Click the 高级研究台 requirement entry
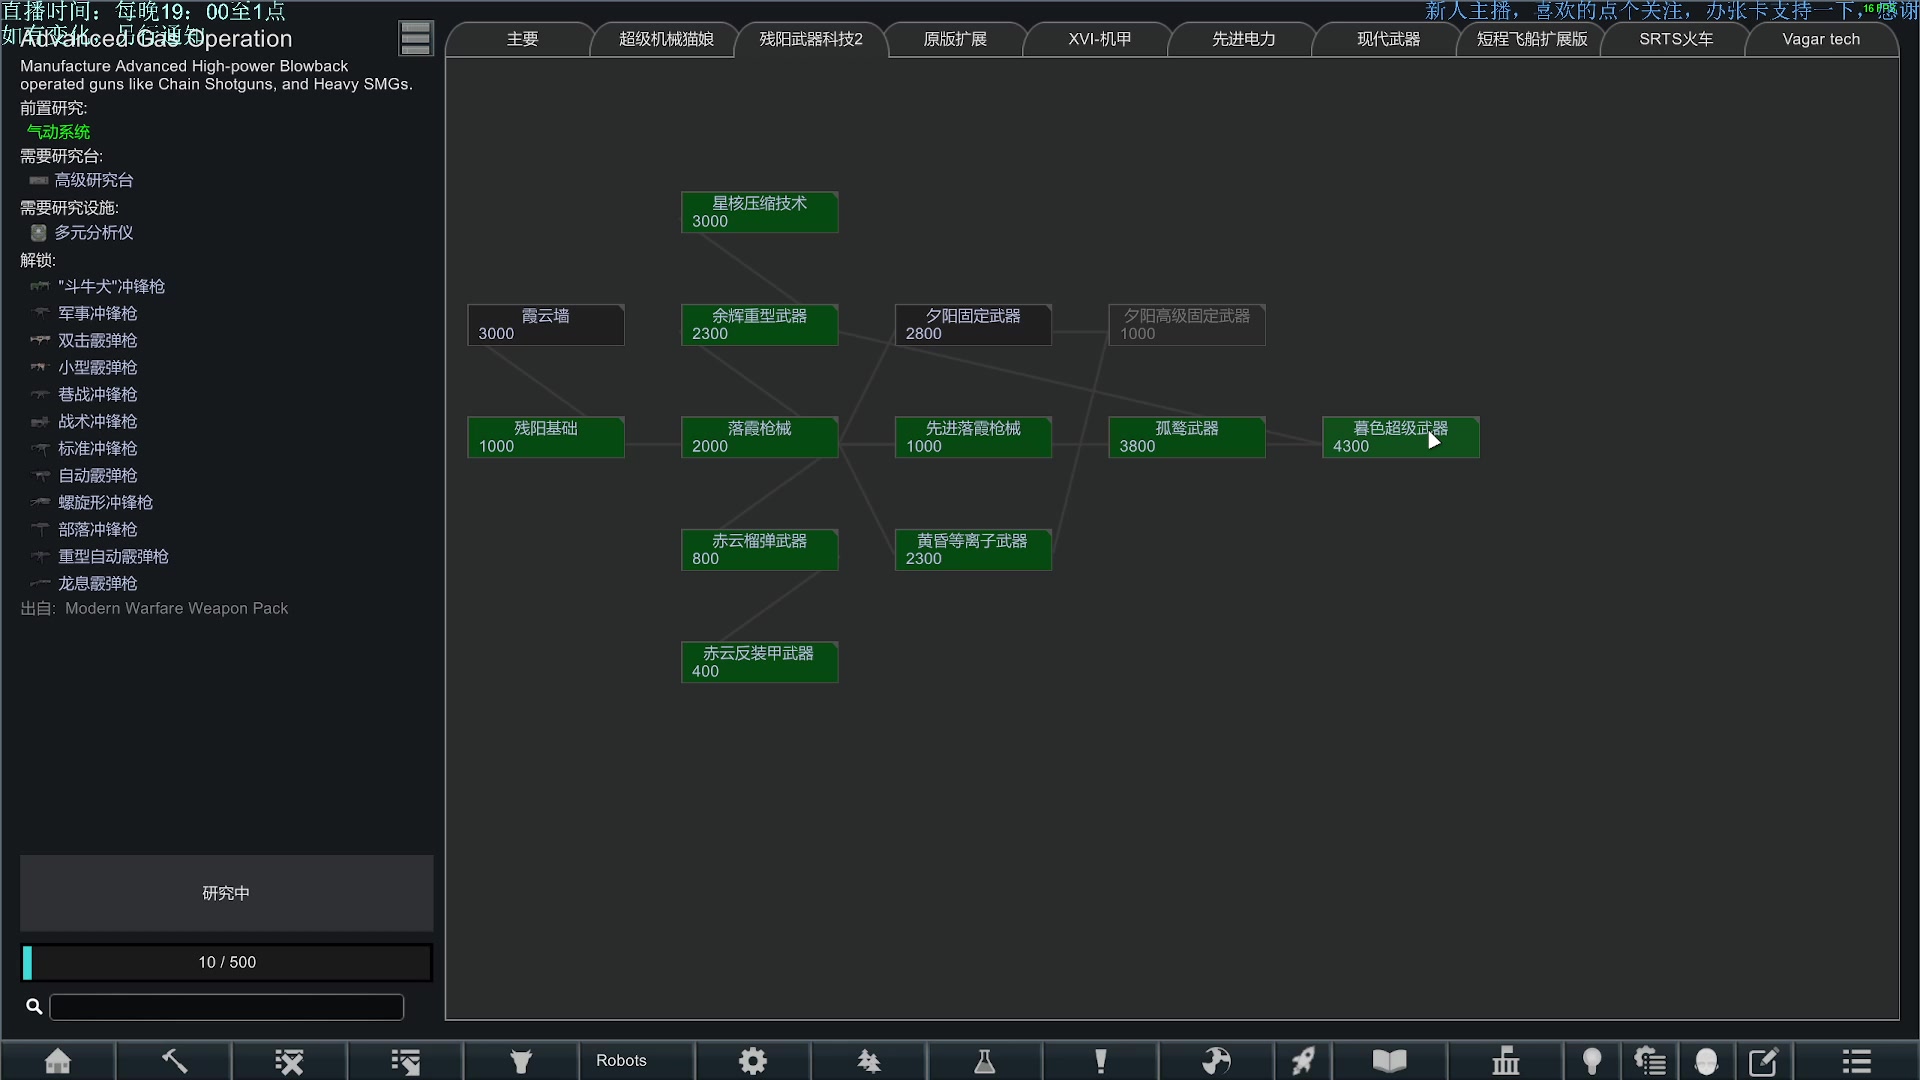 [x=82, y=180]
